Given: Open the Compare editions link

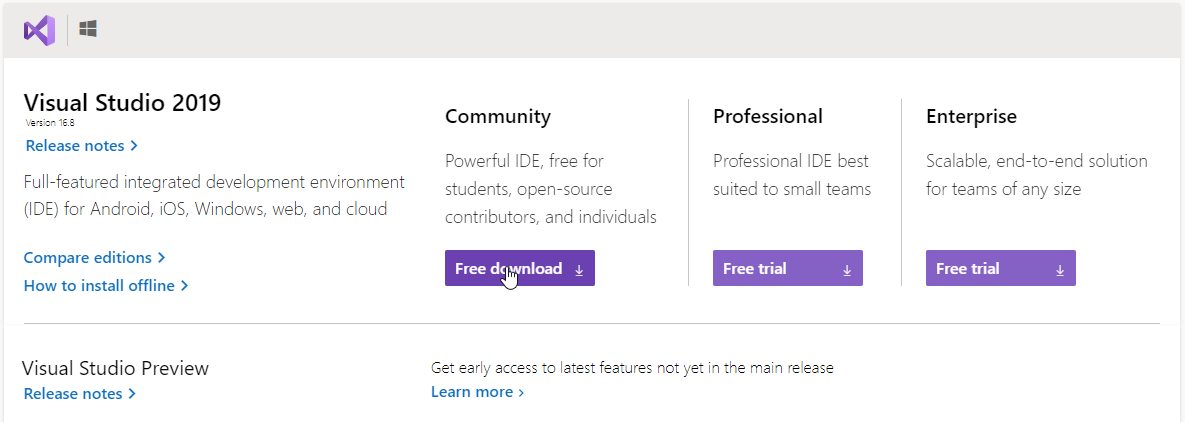Looking at the screenshot, I should coord(88,258).
